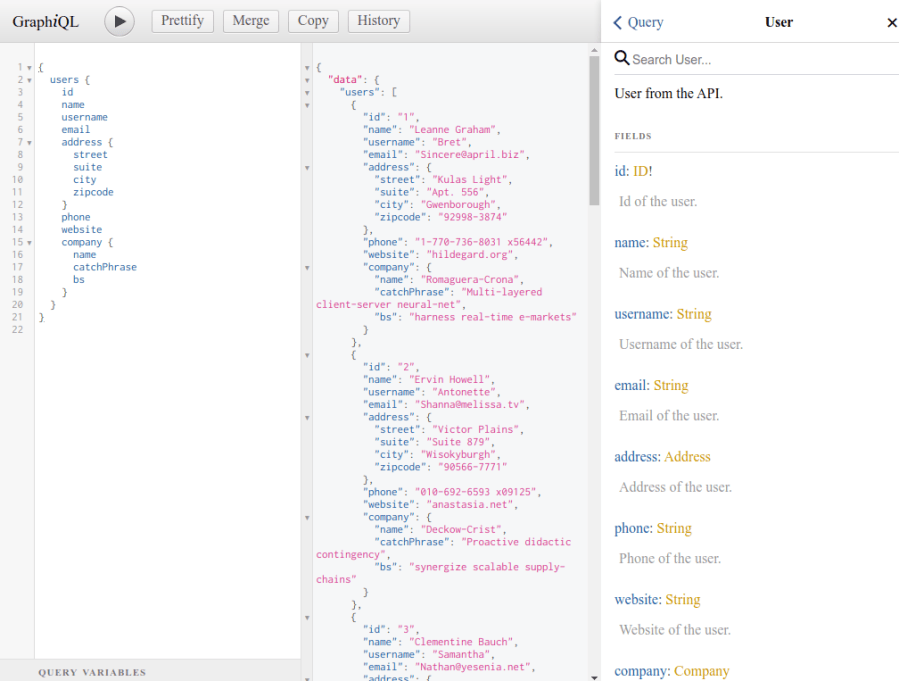Click the catchPhrase field in the query editor
This screenshot has height=681, width=899.
pyautogui.click(x=104, y=267)
